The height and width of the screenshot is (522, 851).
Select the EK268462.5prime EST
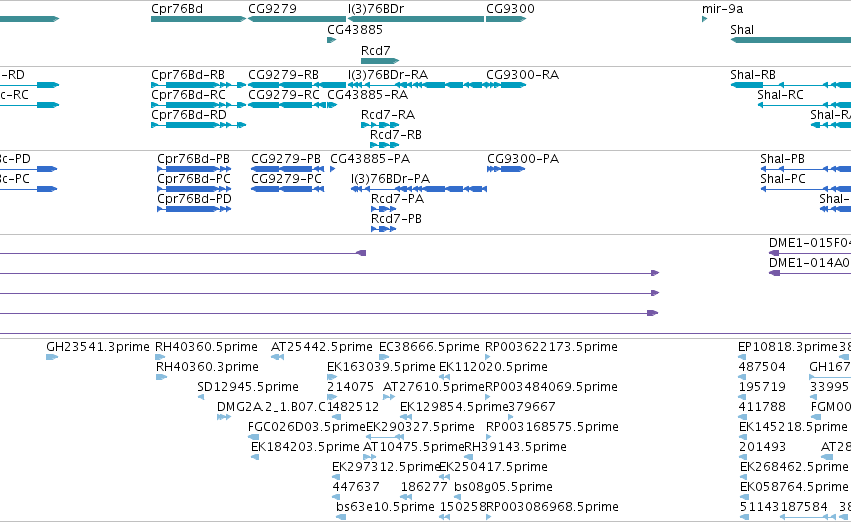pyautogui.click(x=745, y=478)
